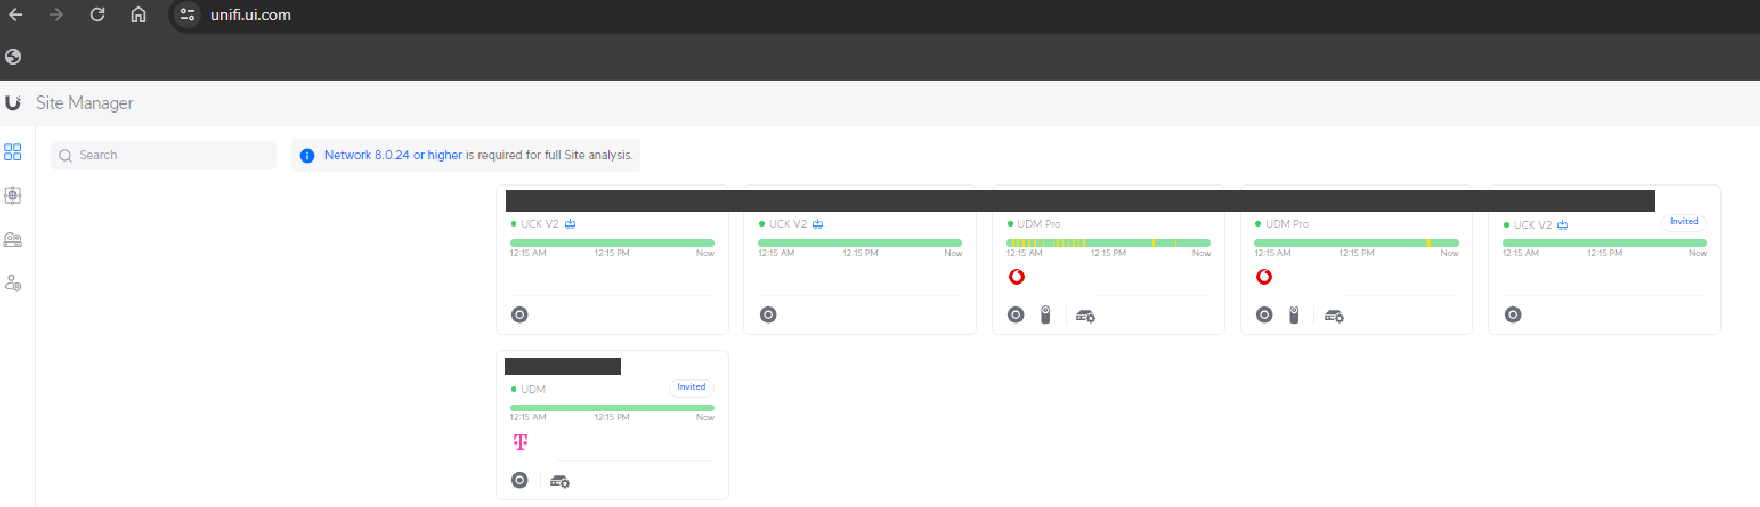Open the admins and users sidebar icon
The image size is (1760, 507).
click(x=13, y=284)
